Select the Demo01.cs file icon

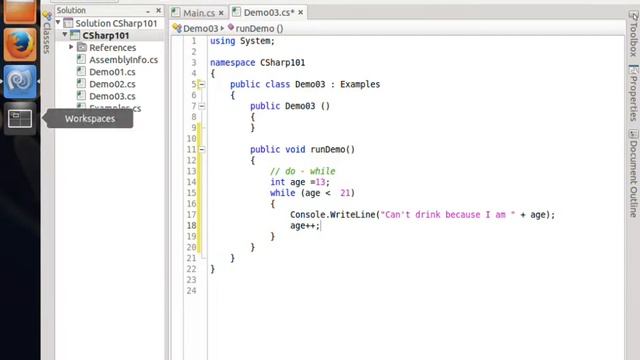click(x=81, y=71)
